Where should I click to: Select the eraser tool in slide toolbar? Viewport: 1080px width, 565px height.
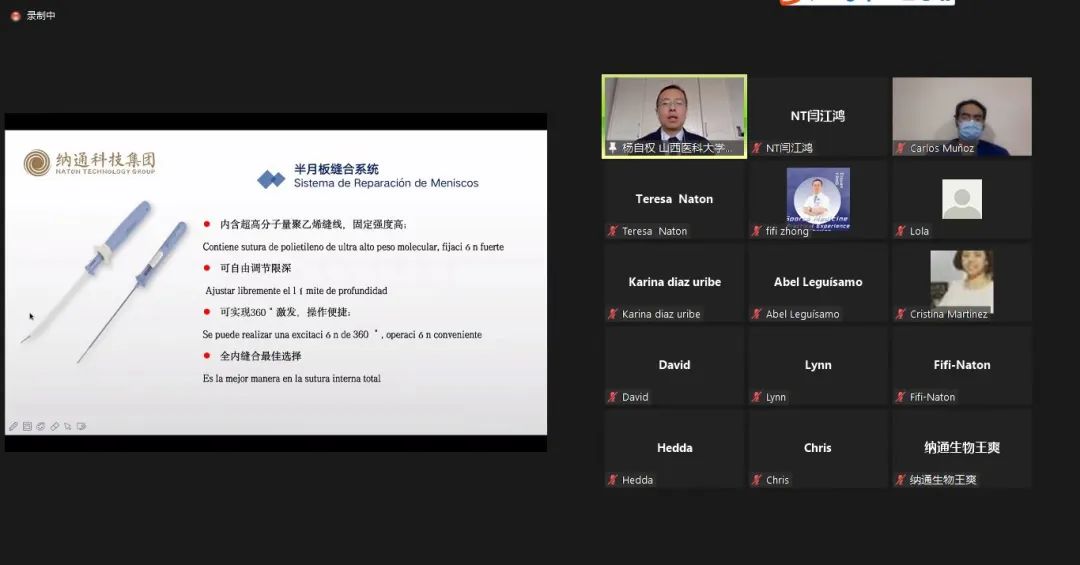pyautogui.click(x=54, y=427)
